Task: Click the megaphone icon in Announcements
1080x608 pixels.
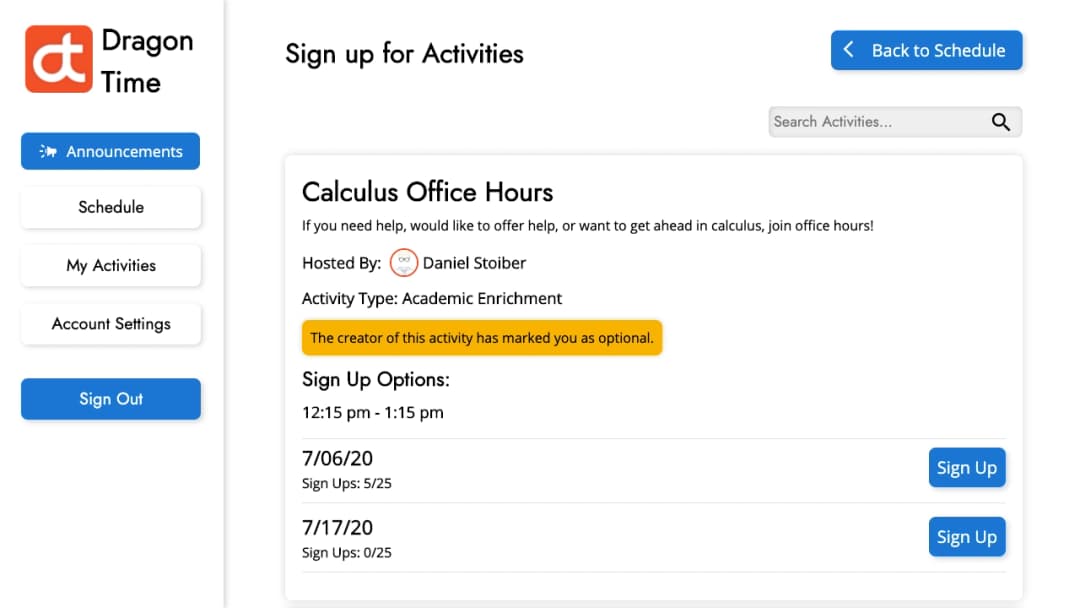Action: [x=48, y=151]
